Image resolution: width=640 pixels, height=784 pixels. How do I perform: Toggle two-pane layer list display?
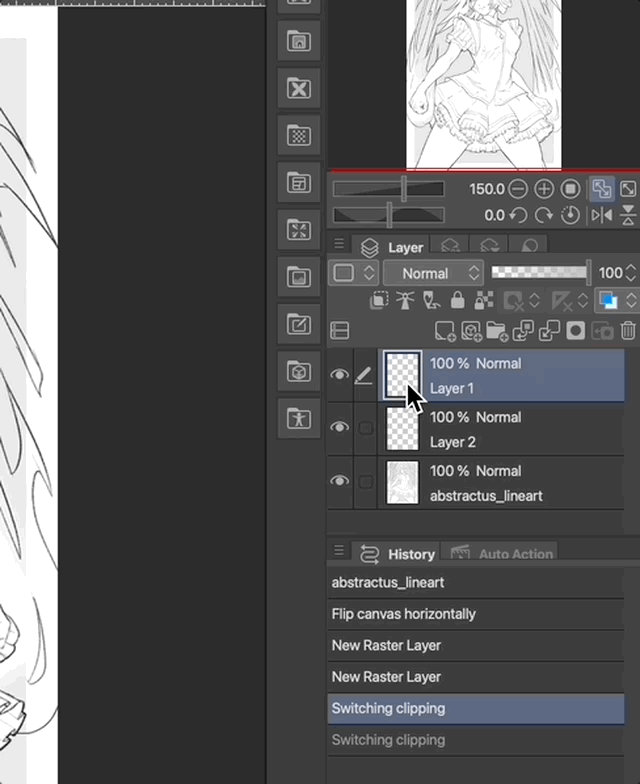(340, 330)
